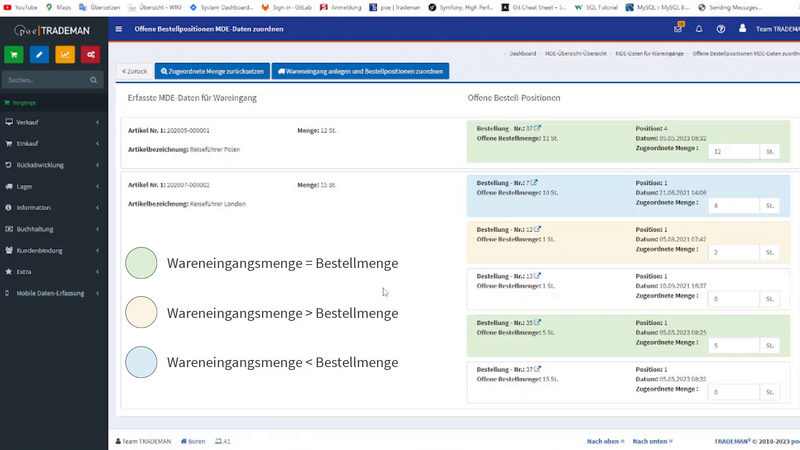
Task: Click the user profile icon in header
Action: coord(742,29)
